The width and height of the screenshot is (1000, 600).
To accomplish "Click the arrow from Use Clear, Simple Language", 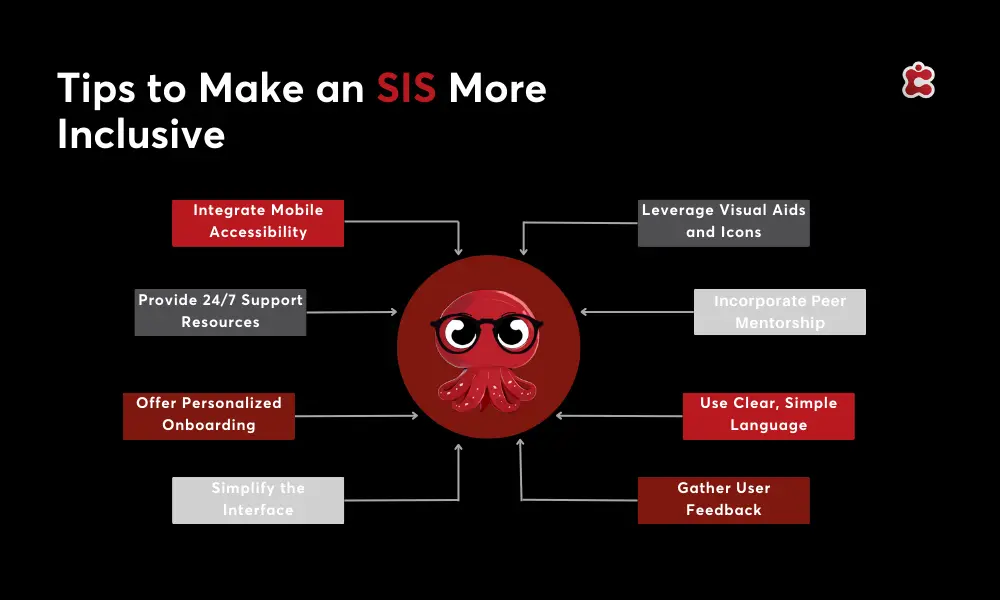I will (620, 415).
